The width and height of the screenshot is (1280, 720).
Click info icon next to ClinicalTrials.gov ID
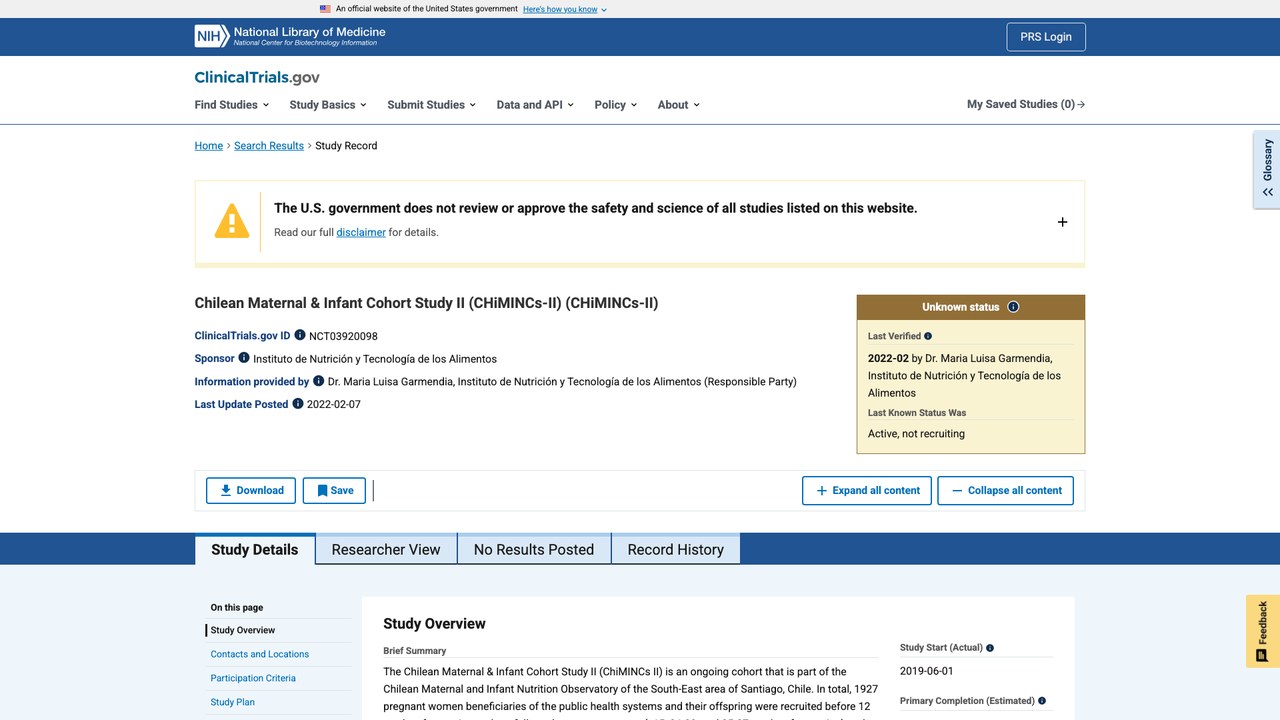click(x=300, y=335)
